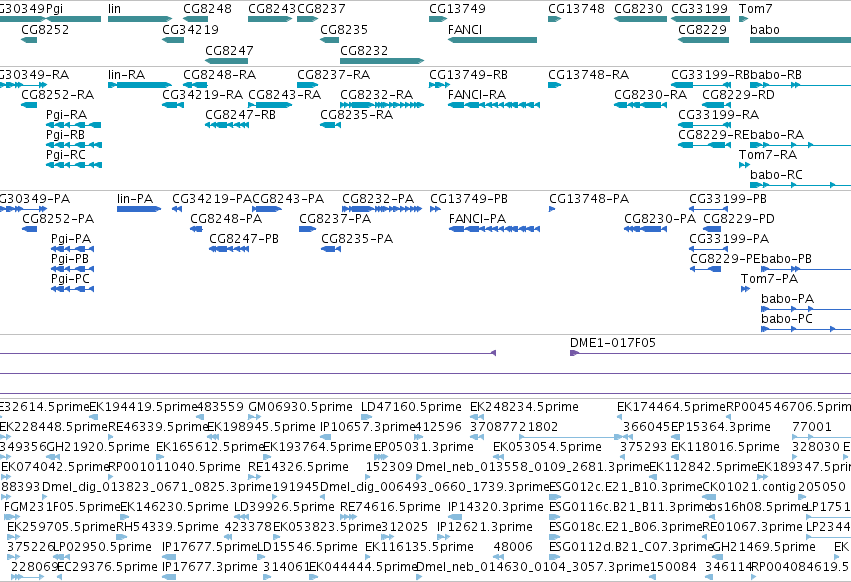
Task: Open the CG13749-PB coding sequence
Action: point(435,209)
